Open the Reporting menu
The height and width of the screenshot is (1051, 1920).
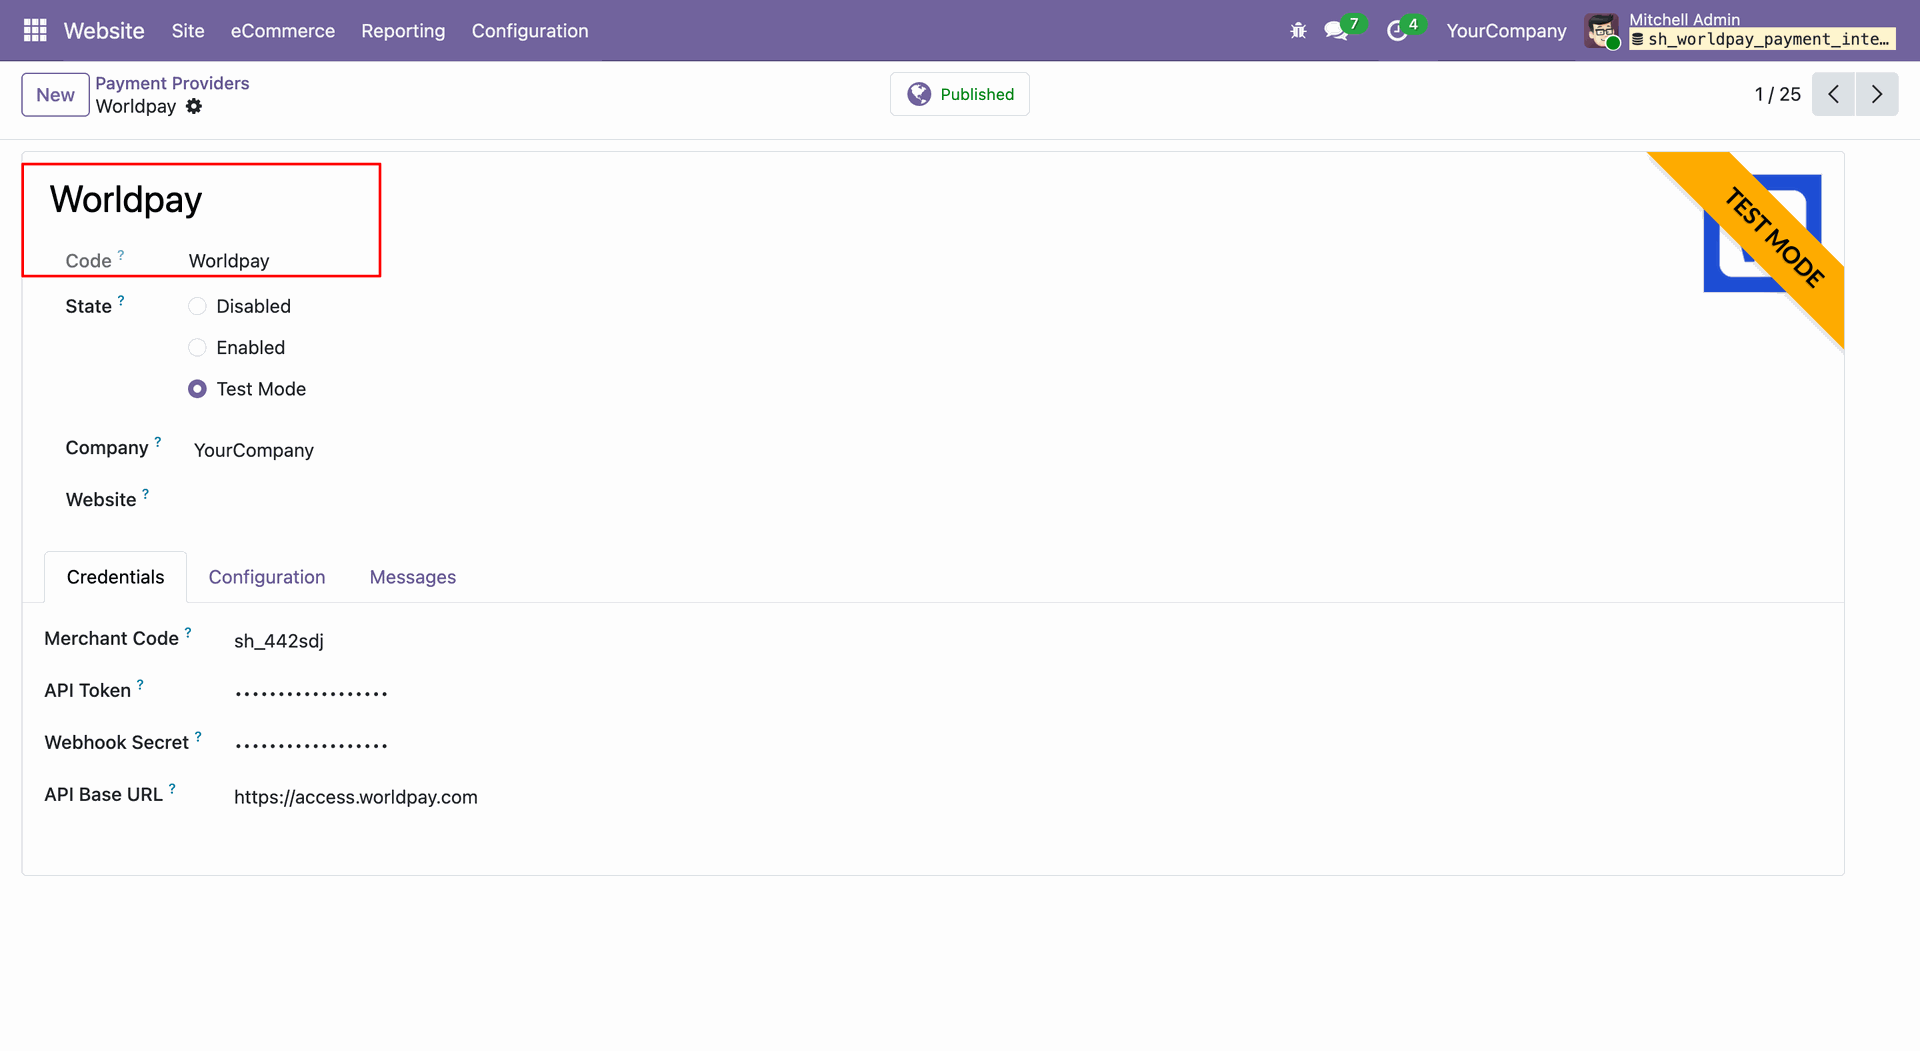403,31
